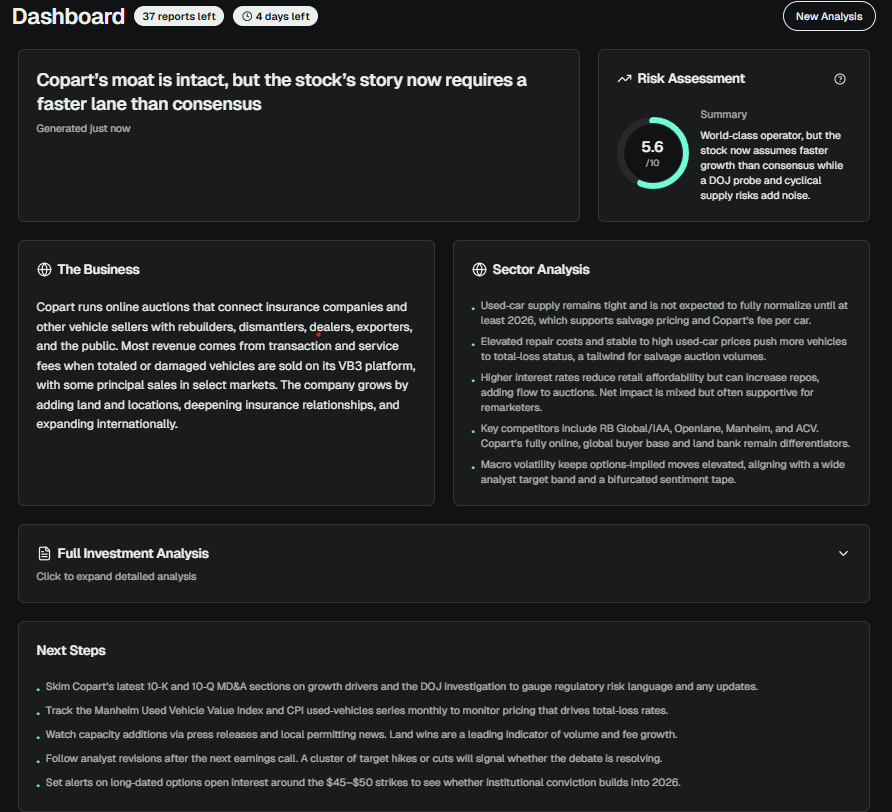Click the Copart's moat headline text
Image resolution: width=892 pixels, height=812 pixels.
point(282,92)
